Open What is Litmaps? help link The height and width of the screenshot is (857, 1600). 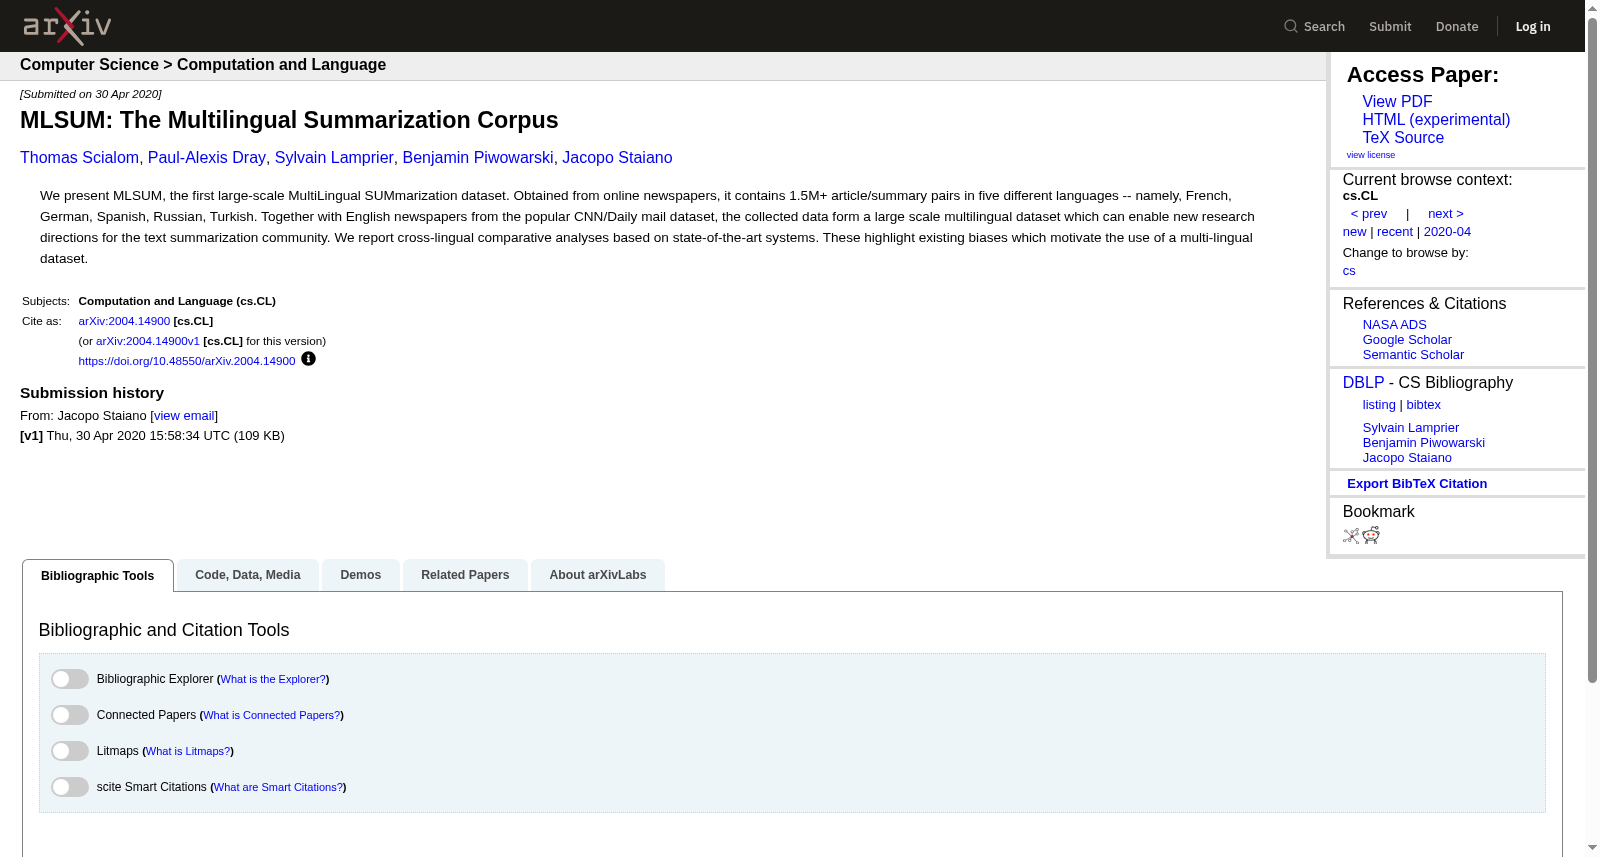pos(188,751)
